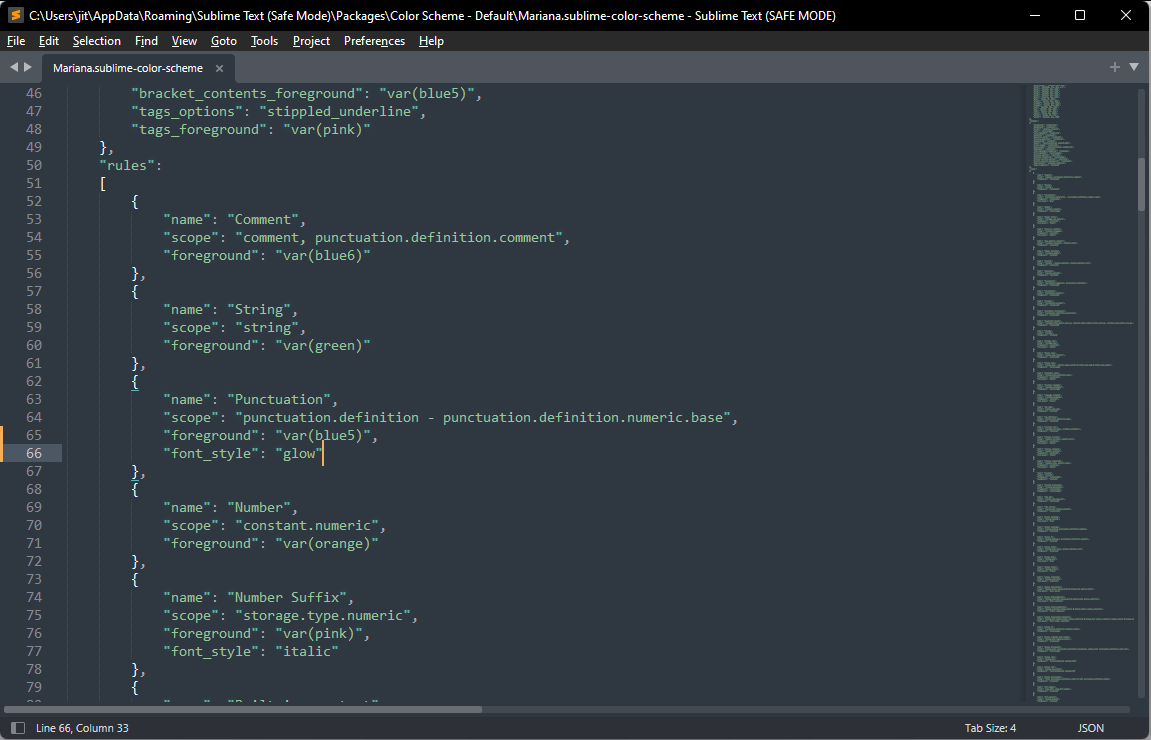Click "stippled_underline" value on line 47

(x=339, y=111)
